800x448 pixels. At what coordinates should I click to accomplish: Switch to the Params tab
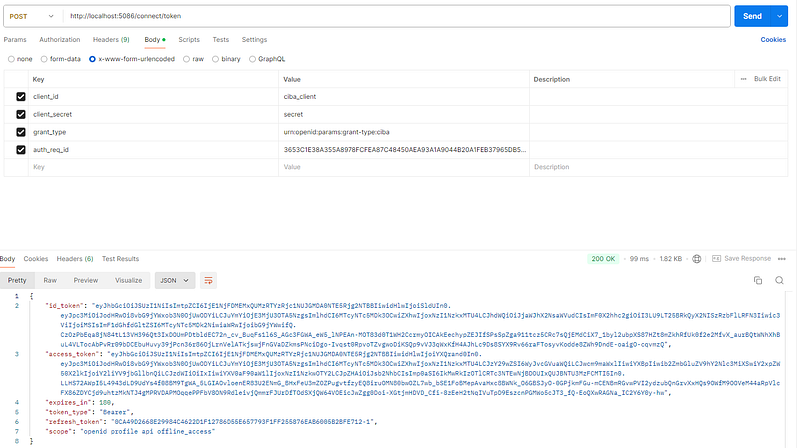tap(15, 40)
